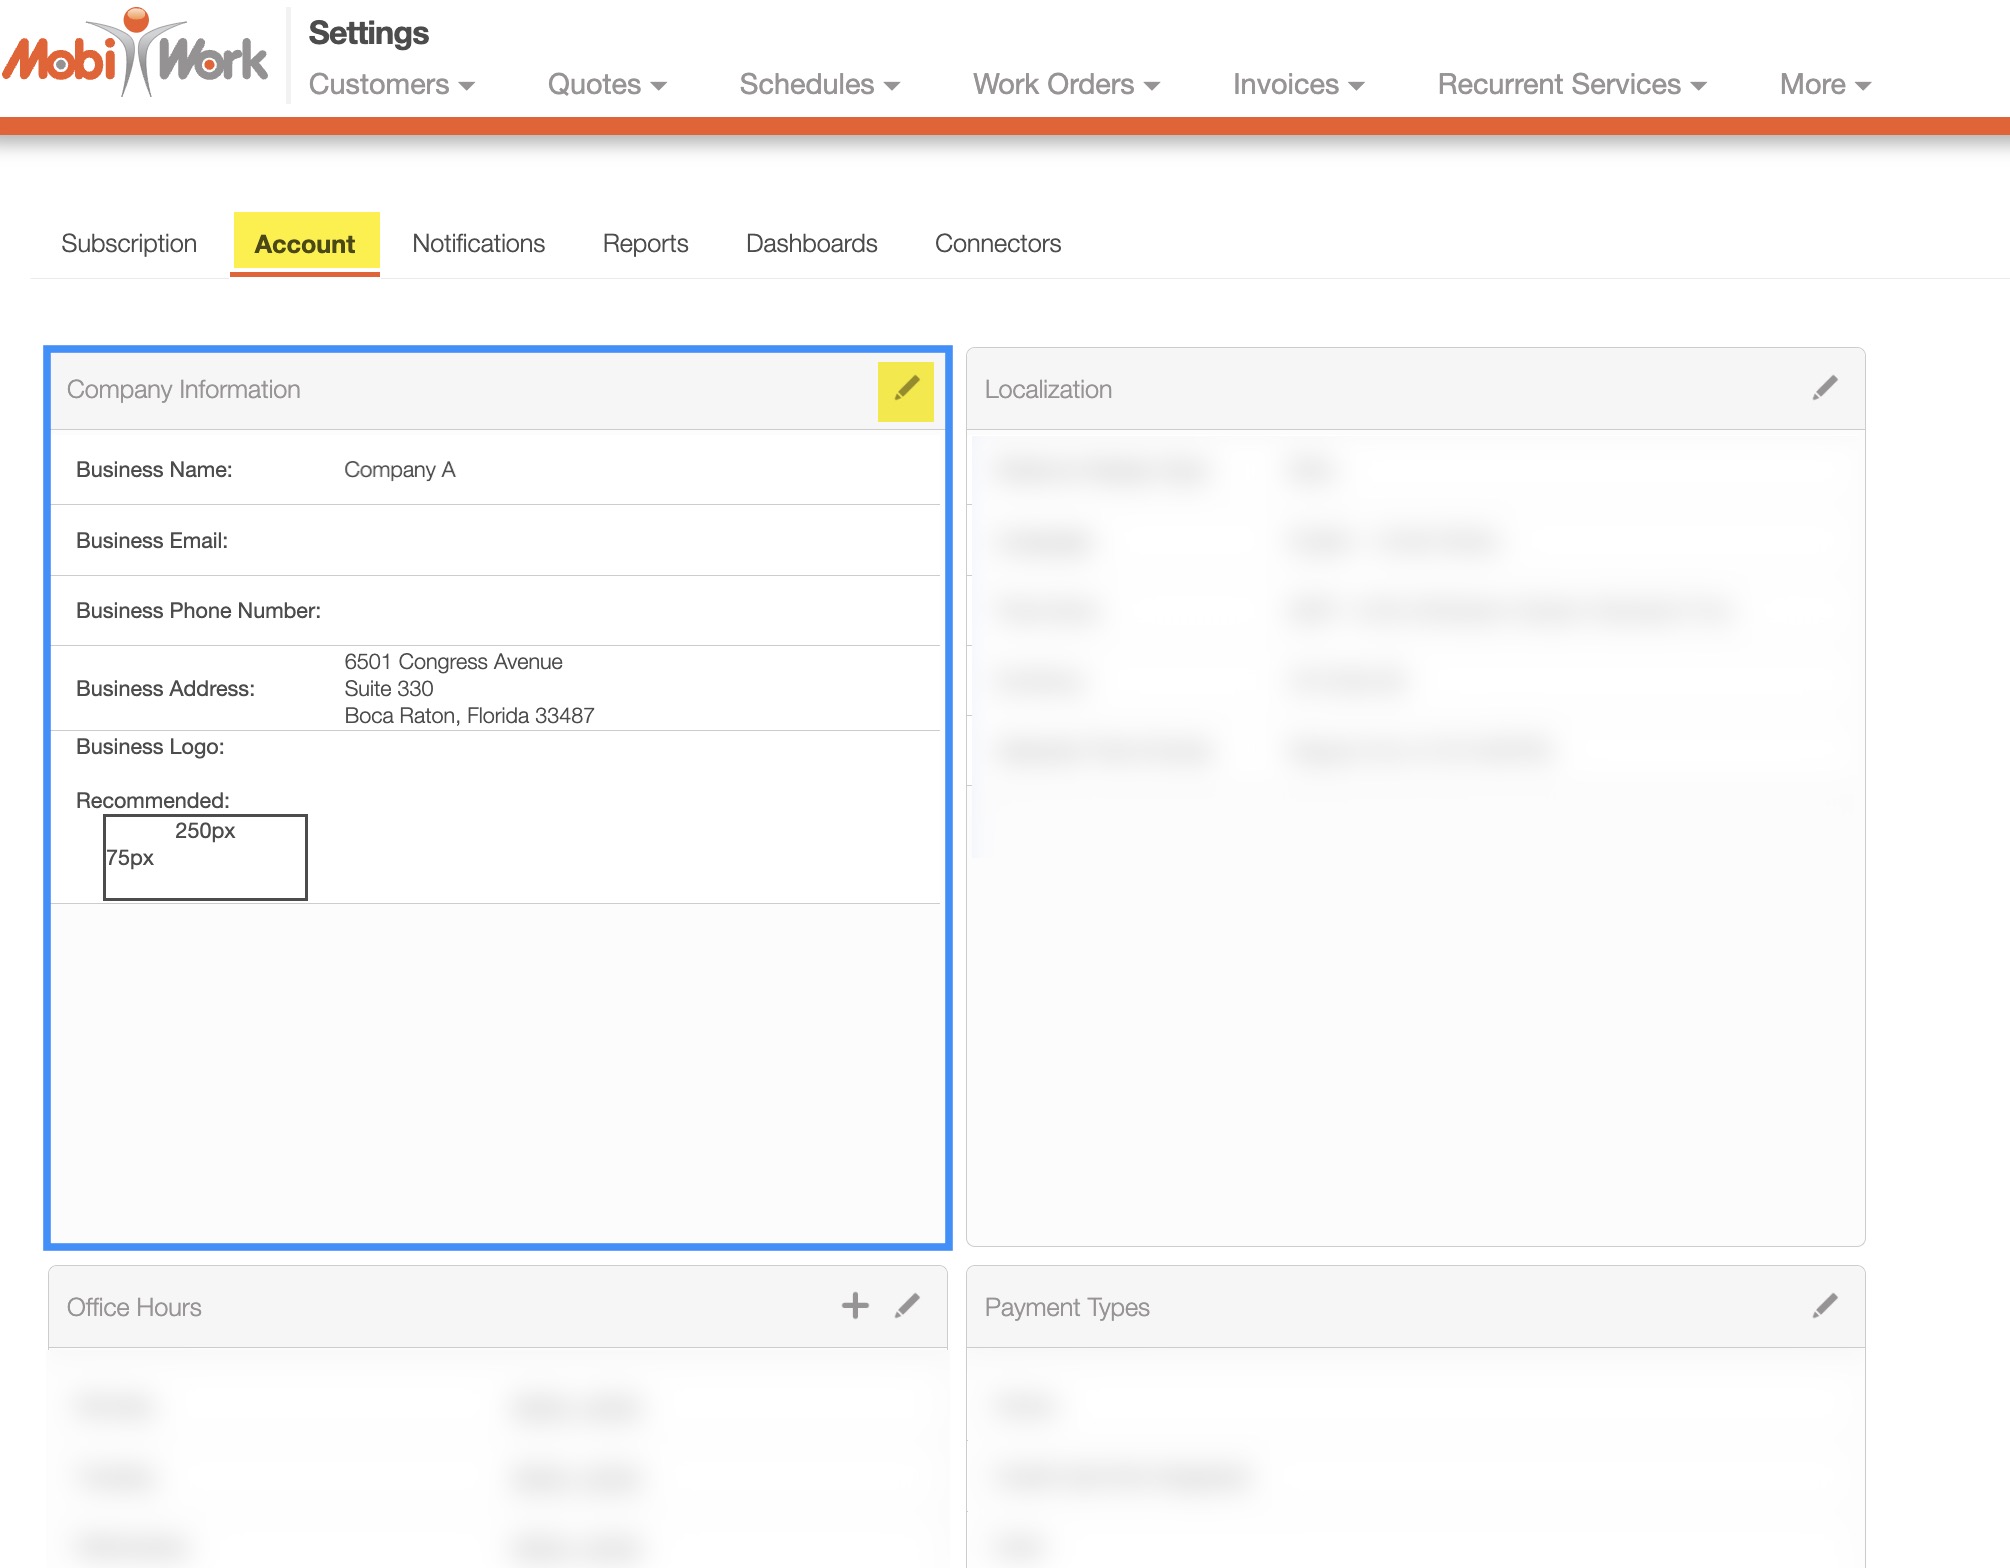Select the Account tab
The width and height of the screenshot is (2010, 1568).
coord(305,244)
